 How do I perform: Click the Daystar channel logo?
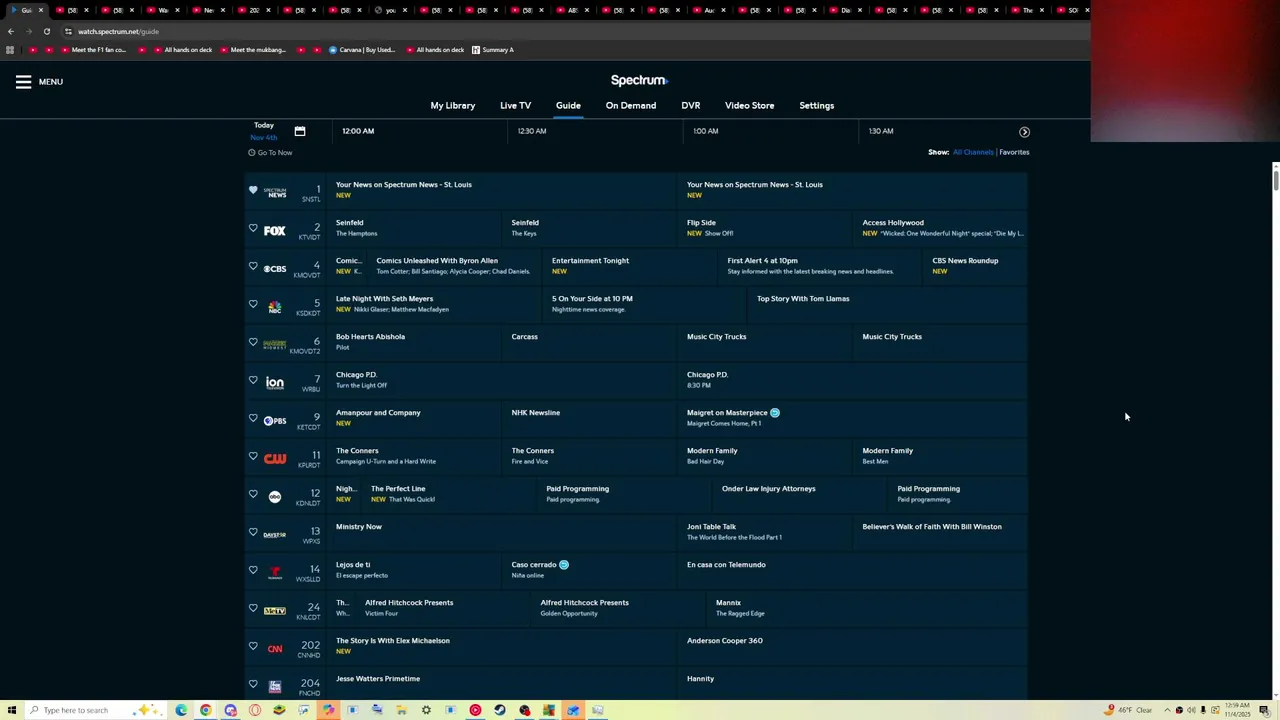[275, 535]
